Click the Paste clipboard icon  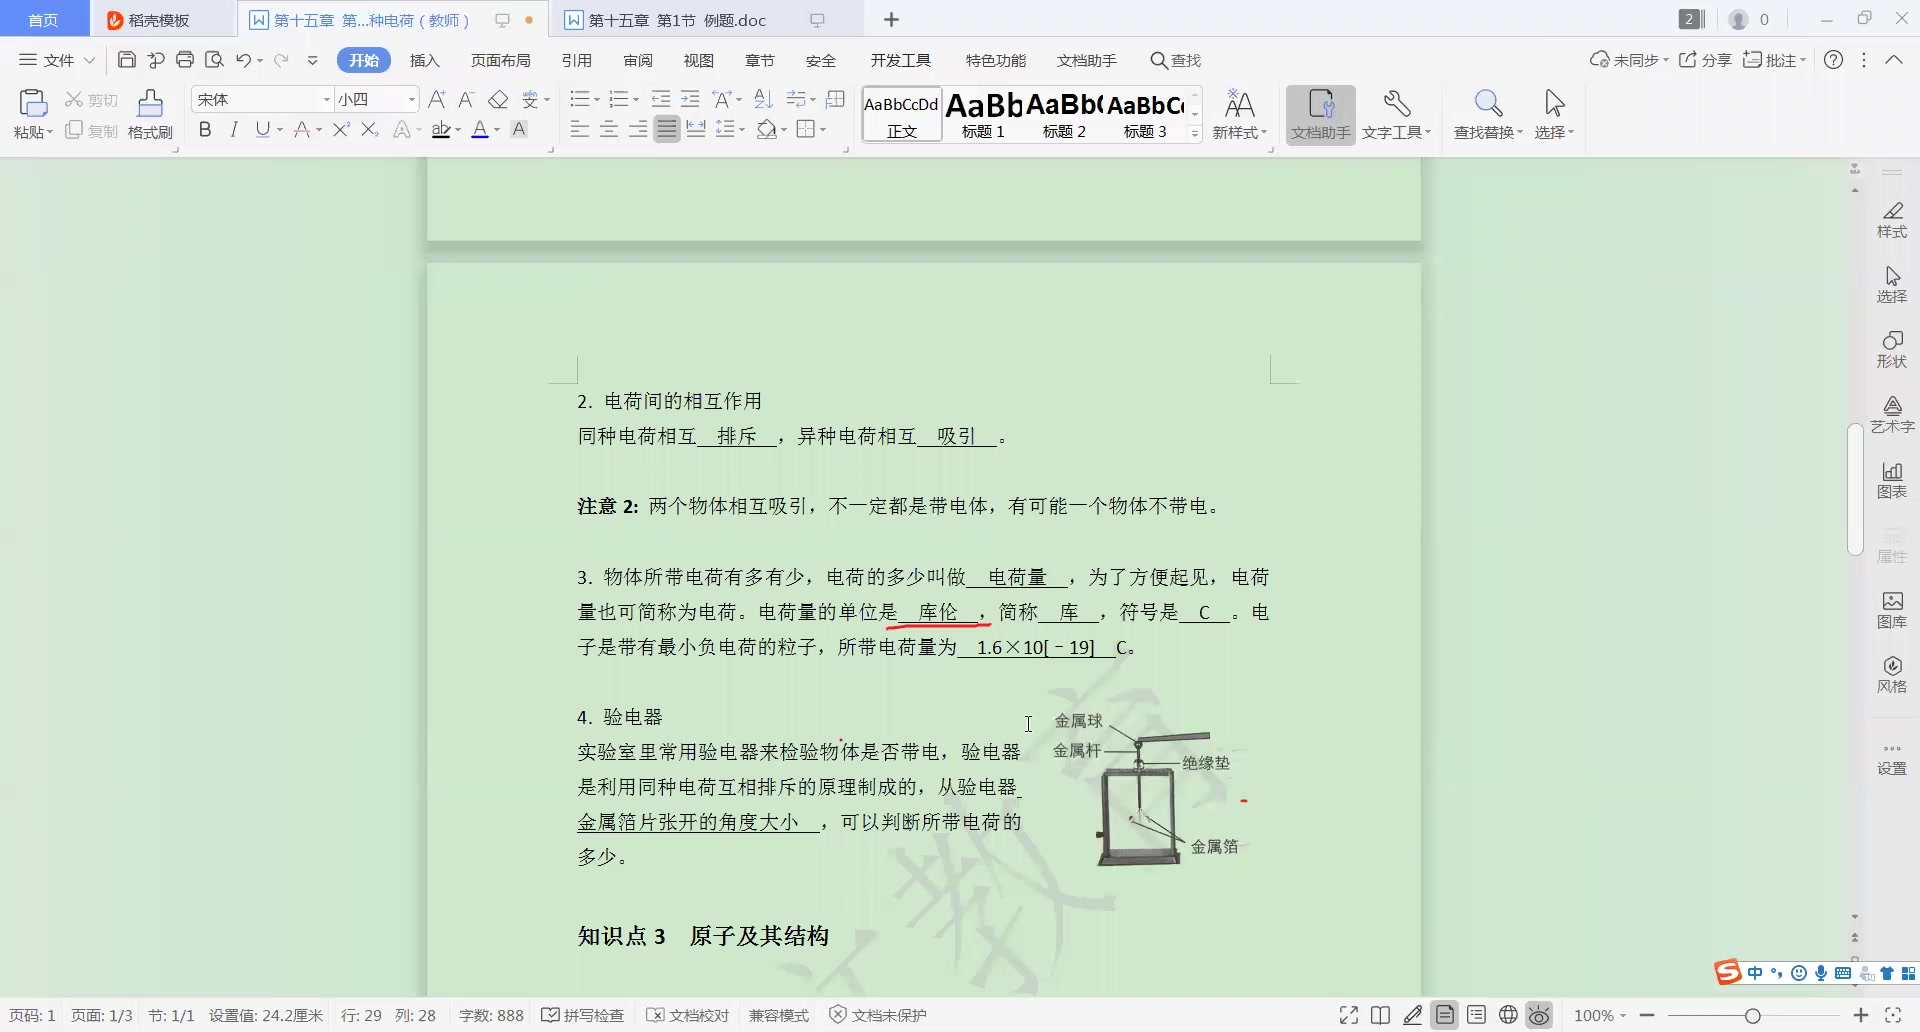(33, 103)
